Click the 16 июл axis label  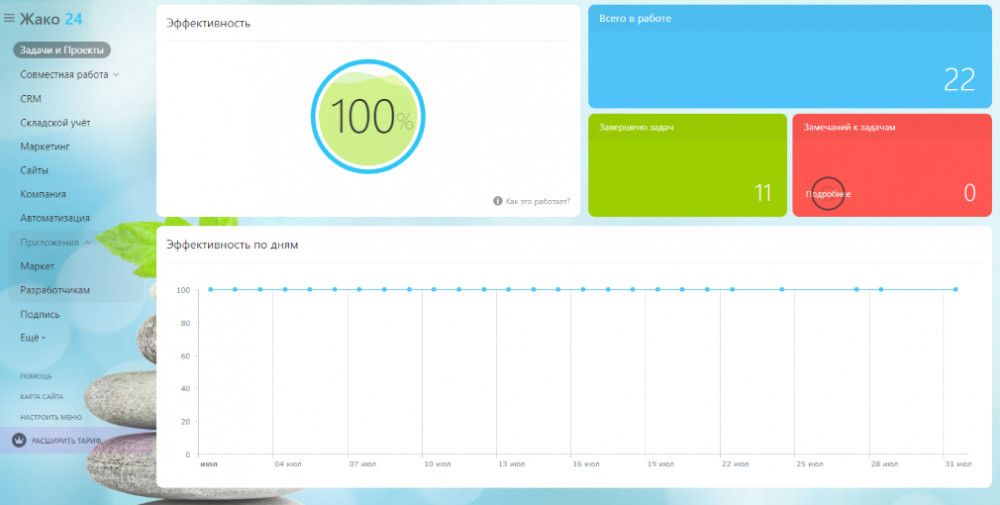pos(585,464)
